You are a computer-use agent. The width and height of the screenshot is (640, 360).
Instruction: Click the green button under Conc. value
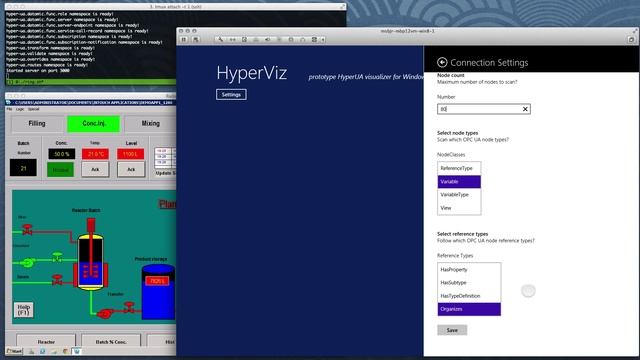60,169
